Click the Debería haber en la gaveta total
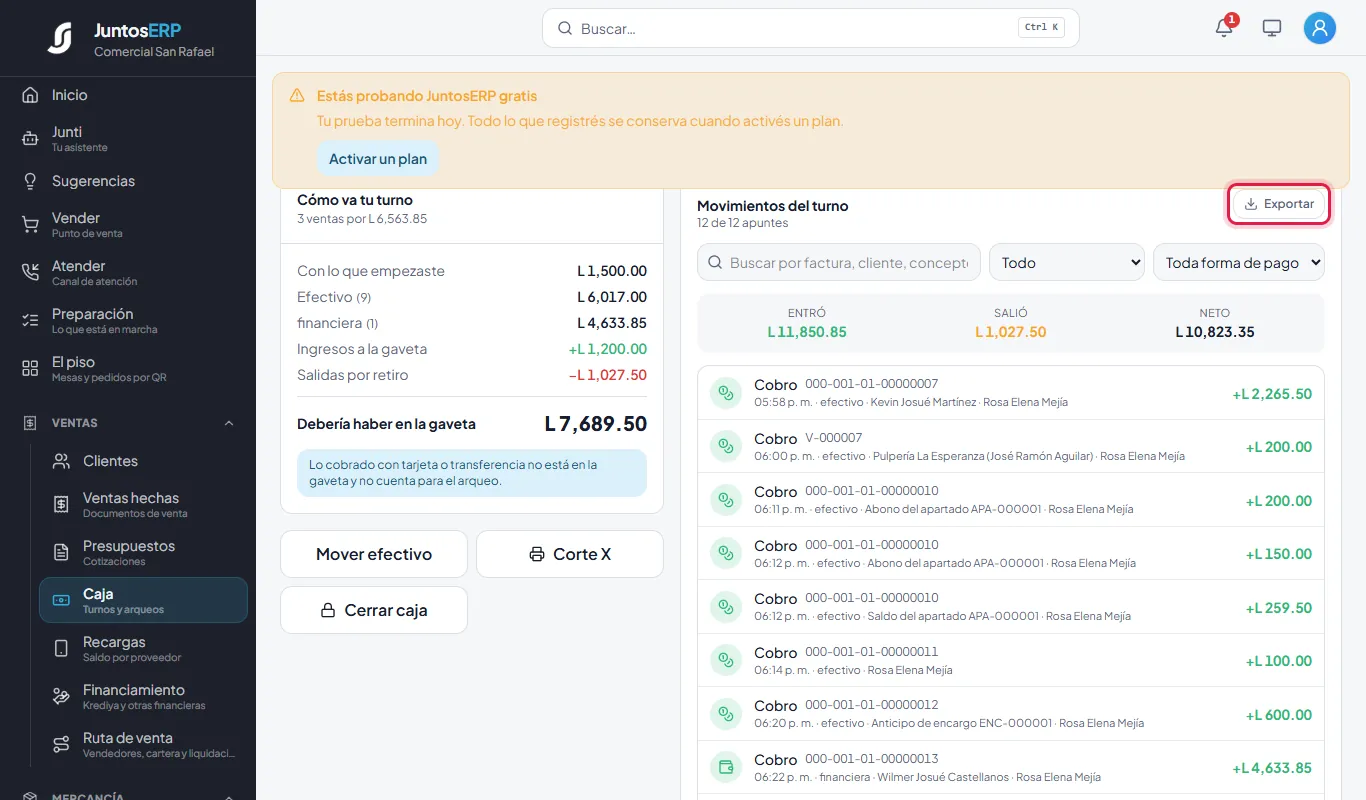Image resolution: width=1366 pixels, height=800 pixels. click(x=596, y=424)
